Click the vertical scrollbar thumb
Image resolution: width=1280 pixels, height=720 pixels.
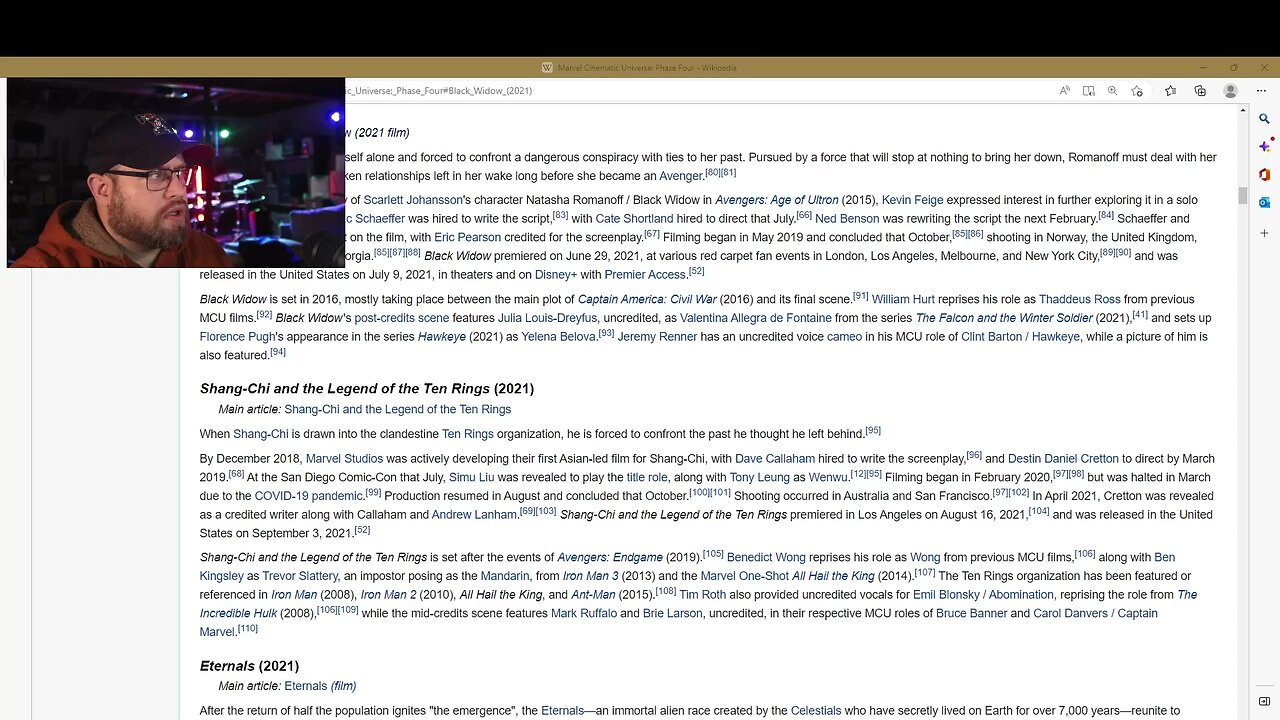coord(1243,195)
